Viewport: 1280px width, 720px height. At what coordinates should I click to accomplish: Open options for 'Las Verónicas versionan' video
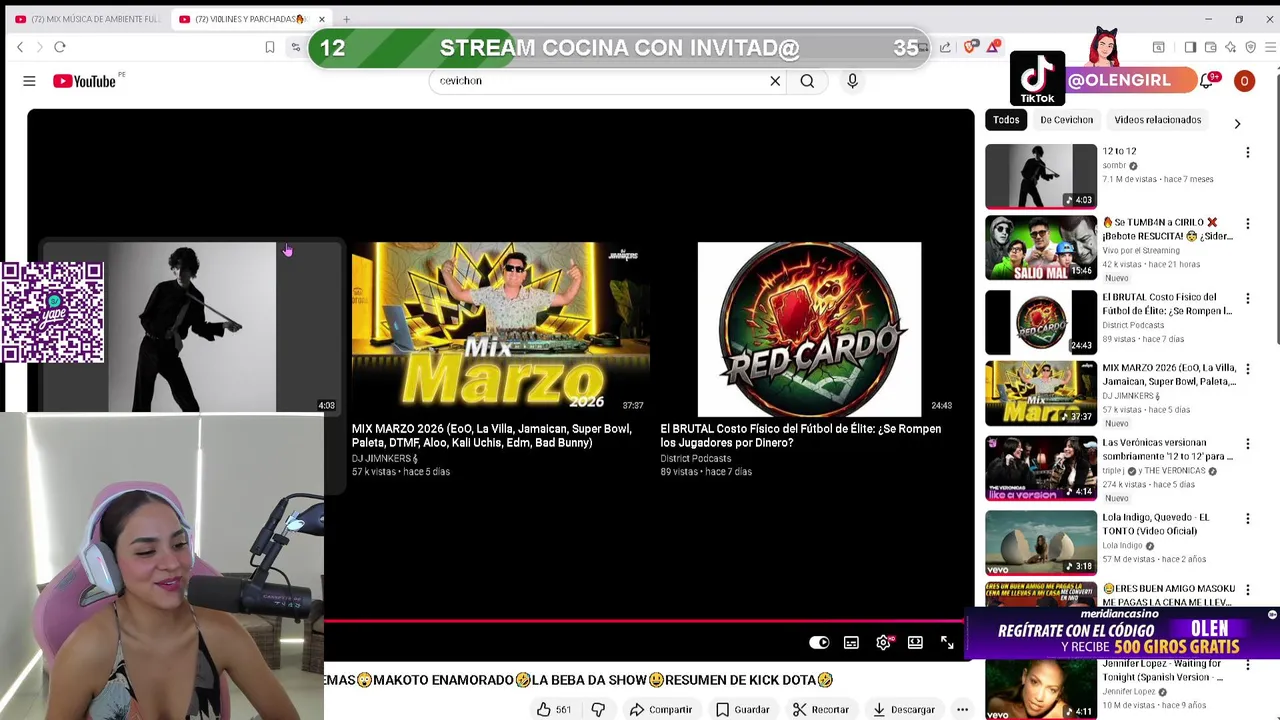pos(1247,444)
